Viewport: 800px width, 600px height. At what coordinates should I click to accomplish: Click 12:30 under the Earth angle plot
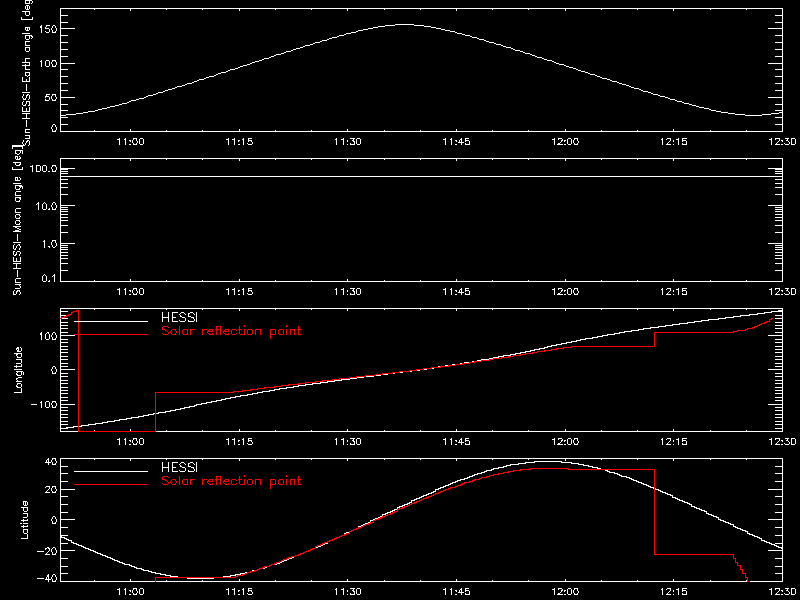[782, 142]
